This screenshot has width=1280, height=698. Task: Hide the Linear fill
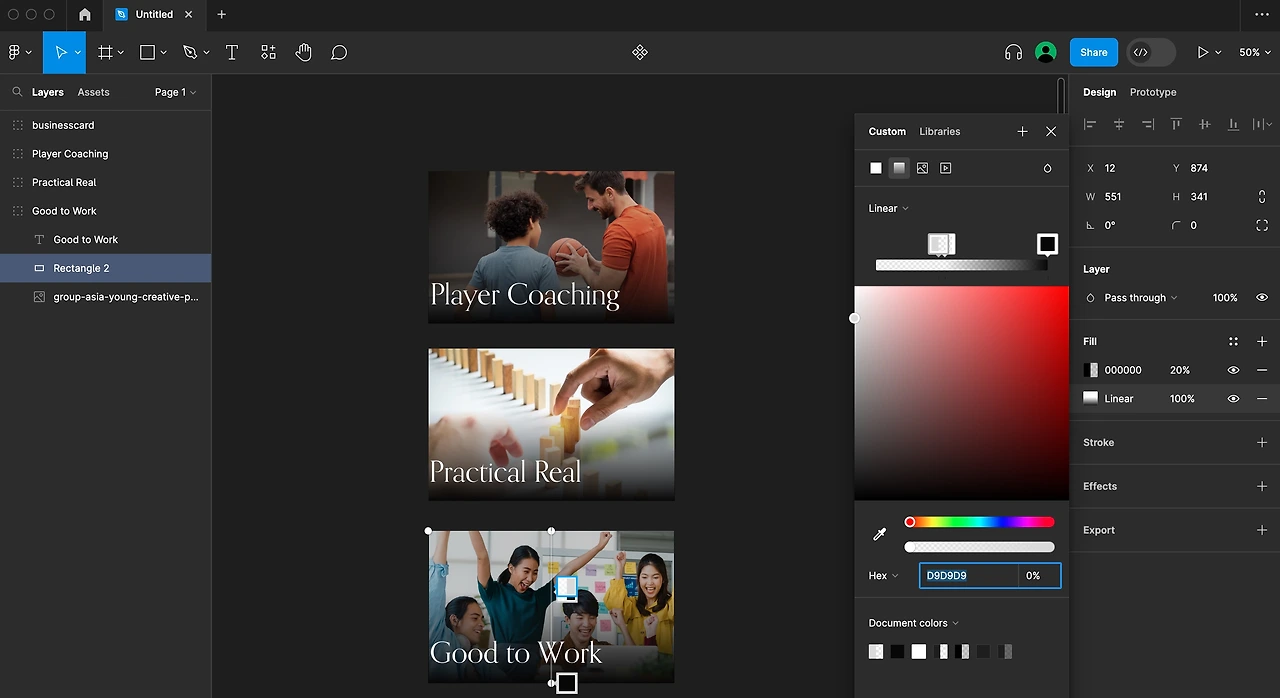tap(1233, 398)
